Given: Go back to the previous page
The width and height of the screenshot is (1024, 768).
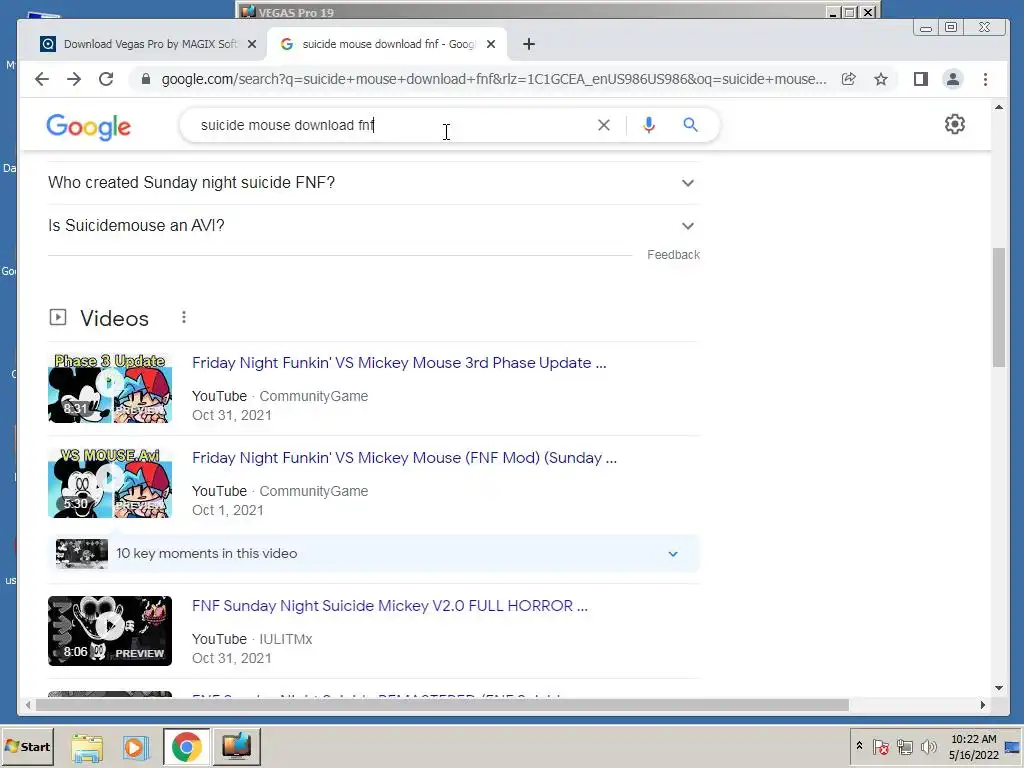Looking at the screenshot, I should click(x=42, y=79).
